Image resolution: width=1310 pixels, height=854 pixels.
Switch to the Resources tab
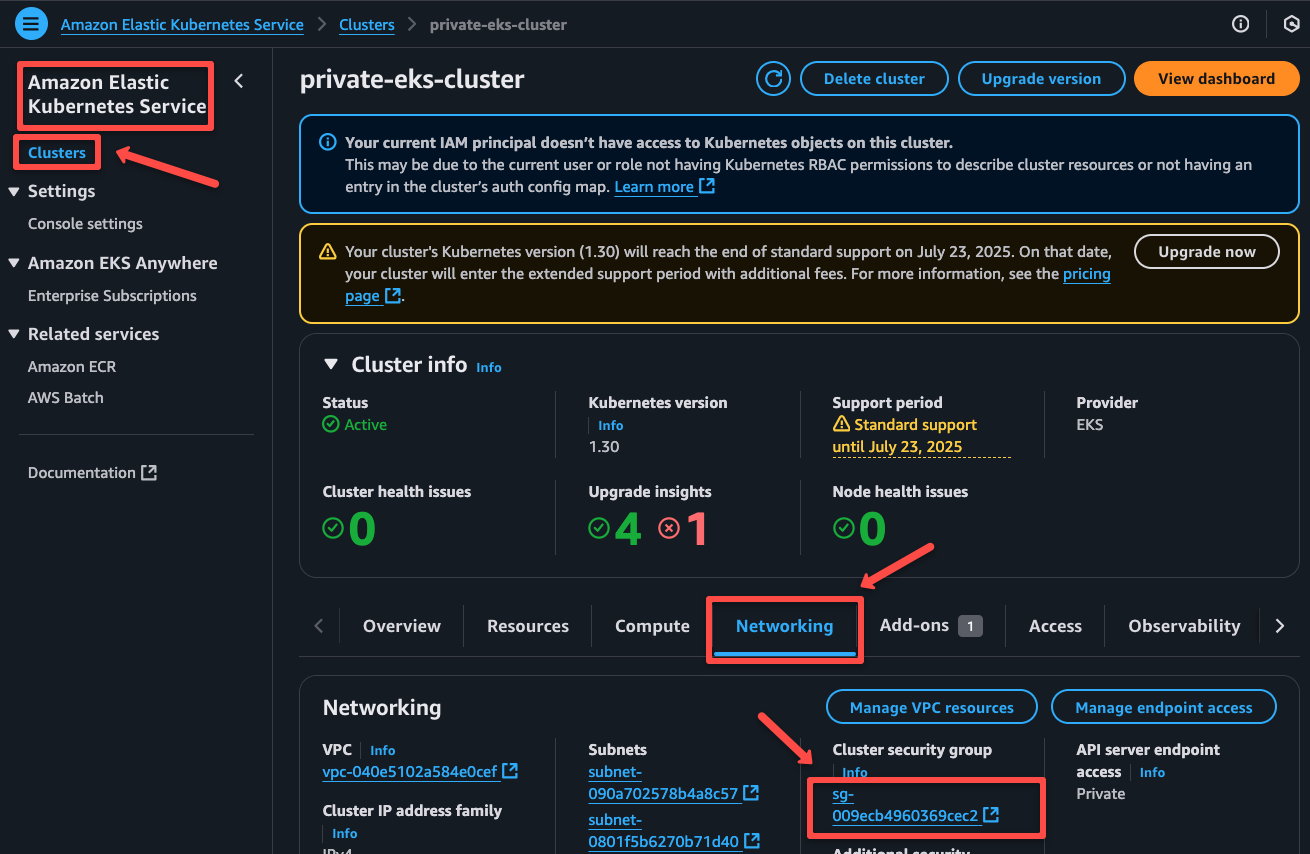click(x=528, y=626)
